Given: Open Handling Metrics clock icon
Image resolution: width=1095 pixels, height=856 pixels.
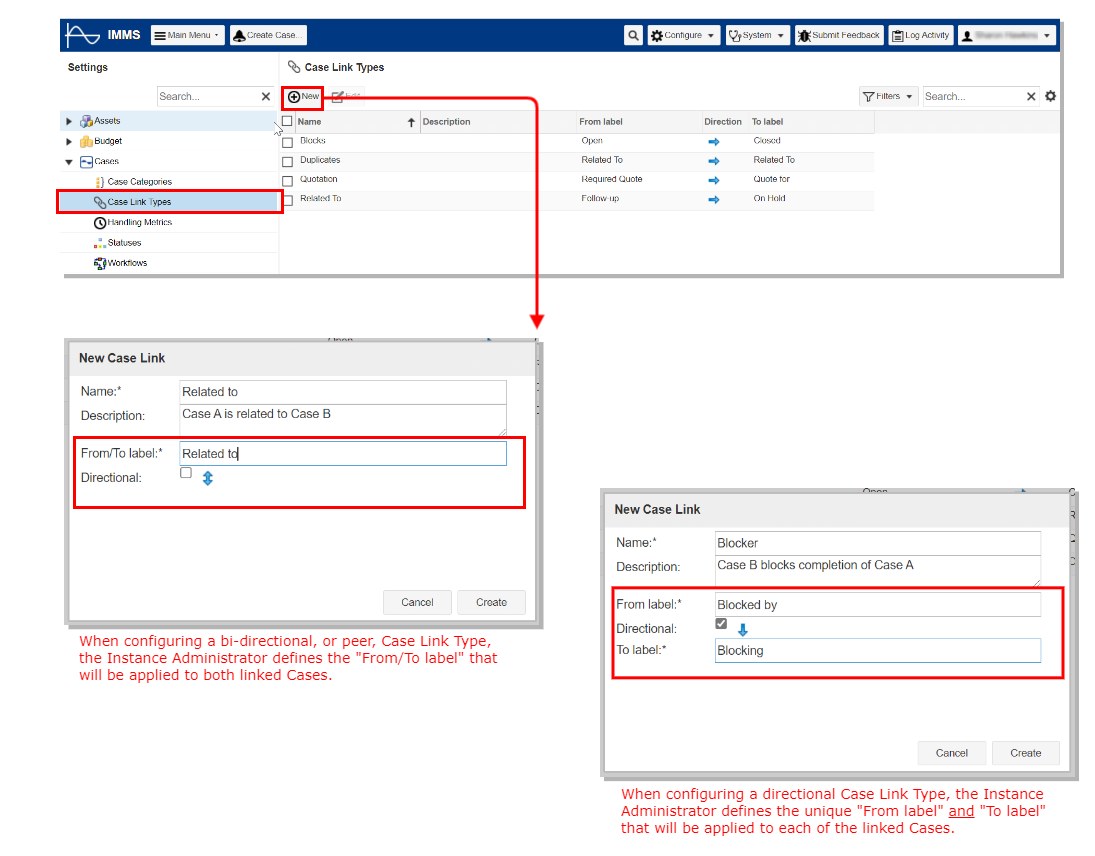Looking at the screenshot, I should [x=98, y=221].
